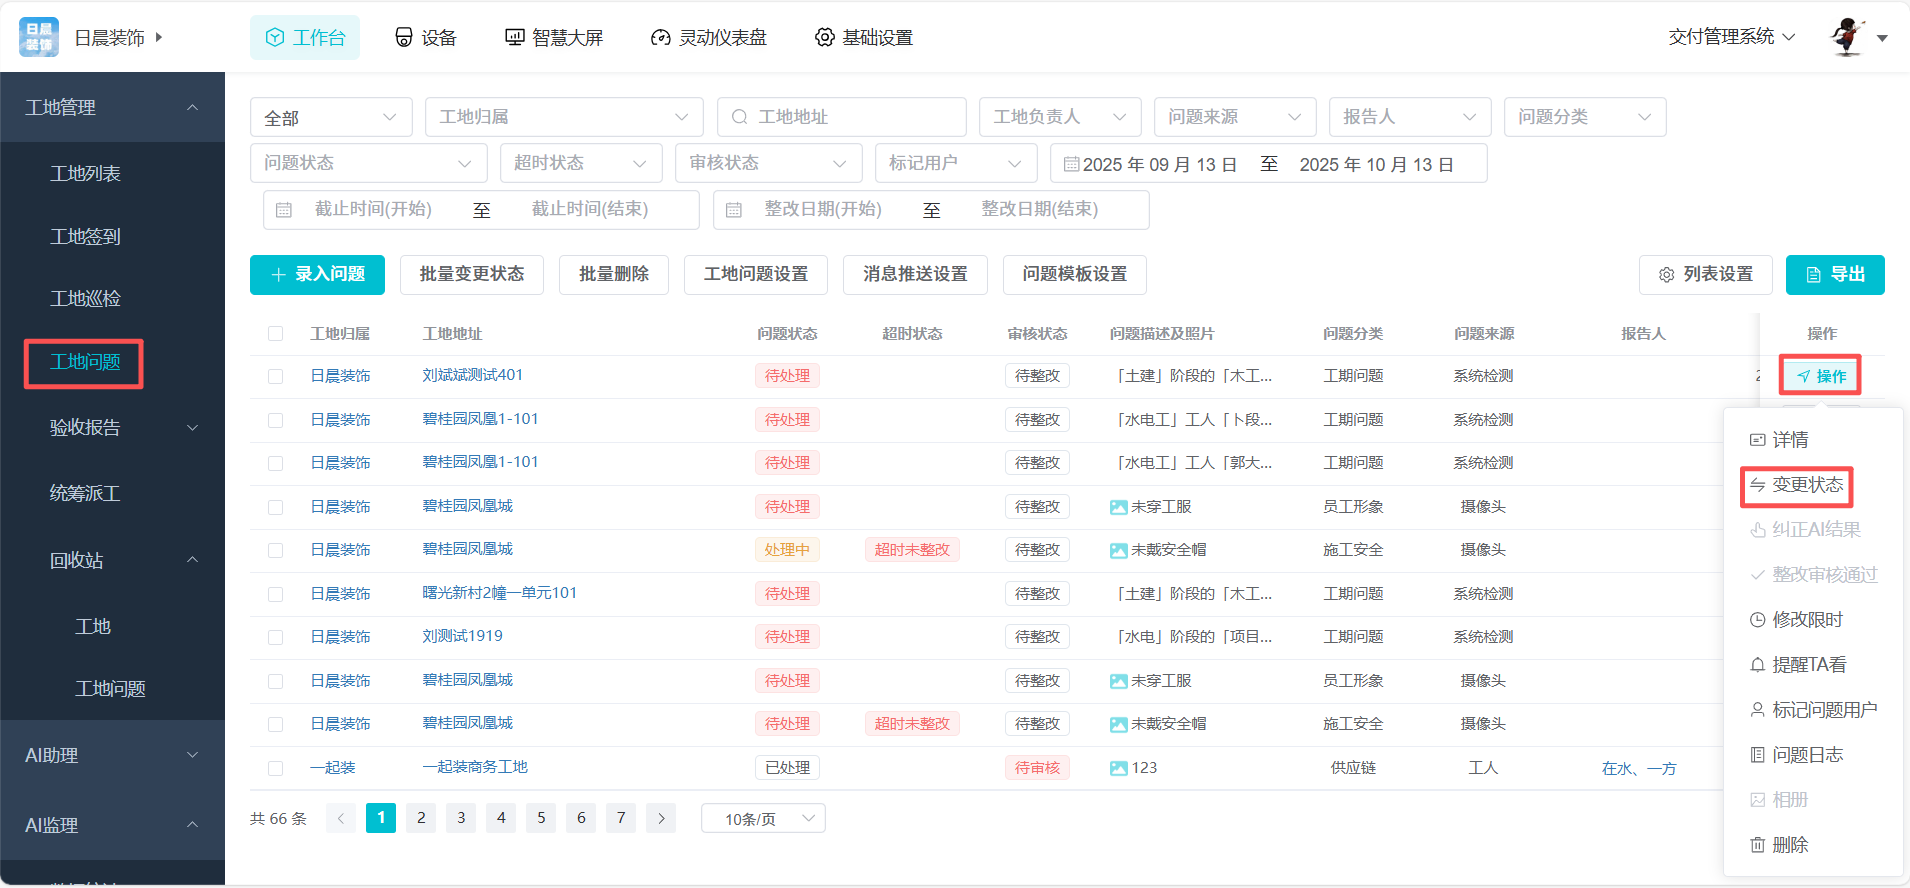1910x888 pixels.
Task: Click the 日晨装饰 company logo icon
Action: pyautogui.click(x=39, y=37)
